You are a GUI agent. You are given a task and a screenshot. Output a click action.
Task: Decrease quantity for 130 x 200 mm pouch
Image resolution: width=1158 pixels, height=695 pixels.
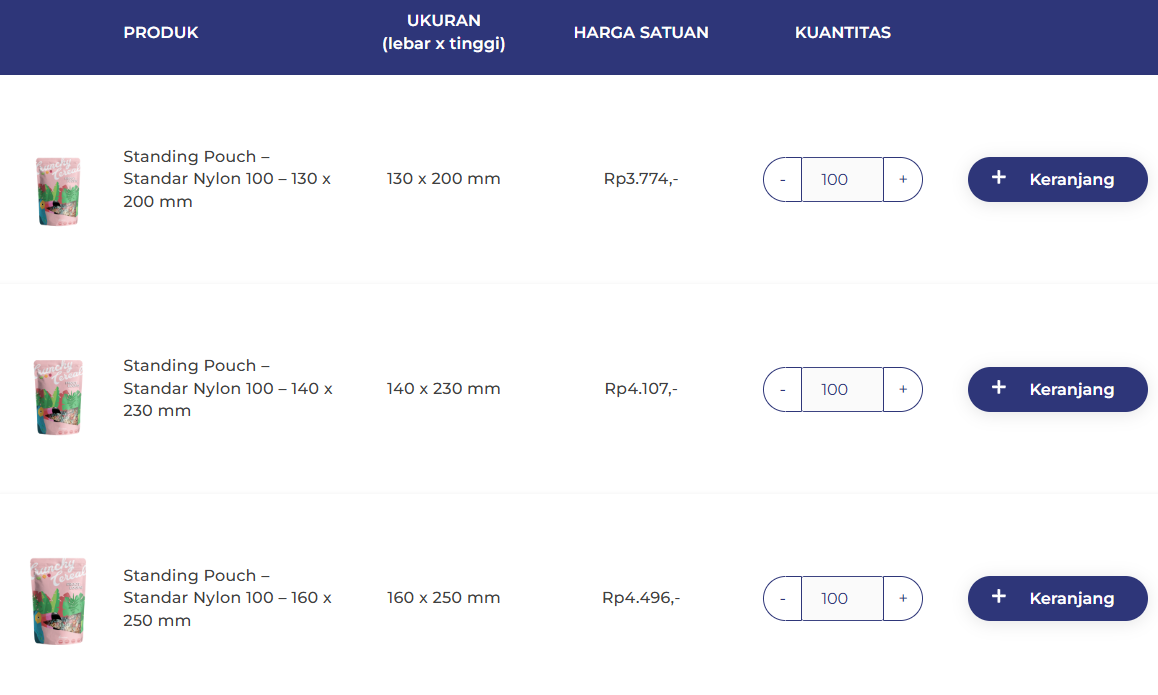coord(782,180)
